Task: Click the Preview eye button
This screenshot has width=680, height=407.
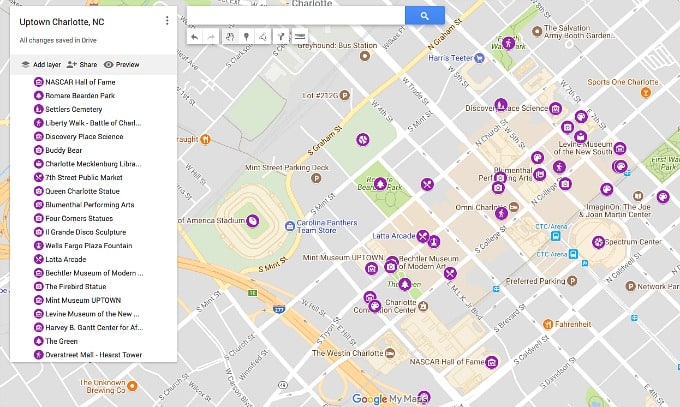Action: tap(121, 64)
